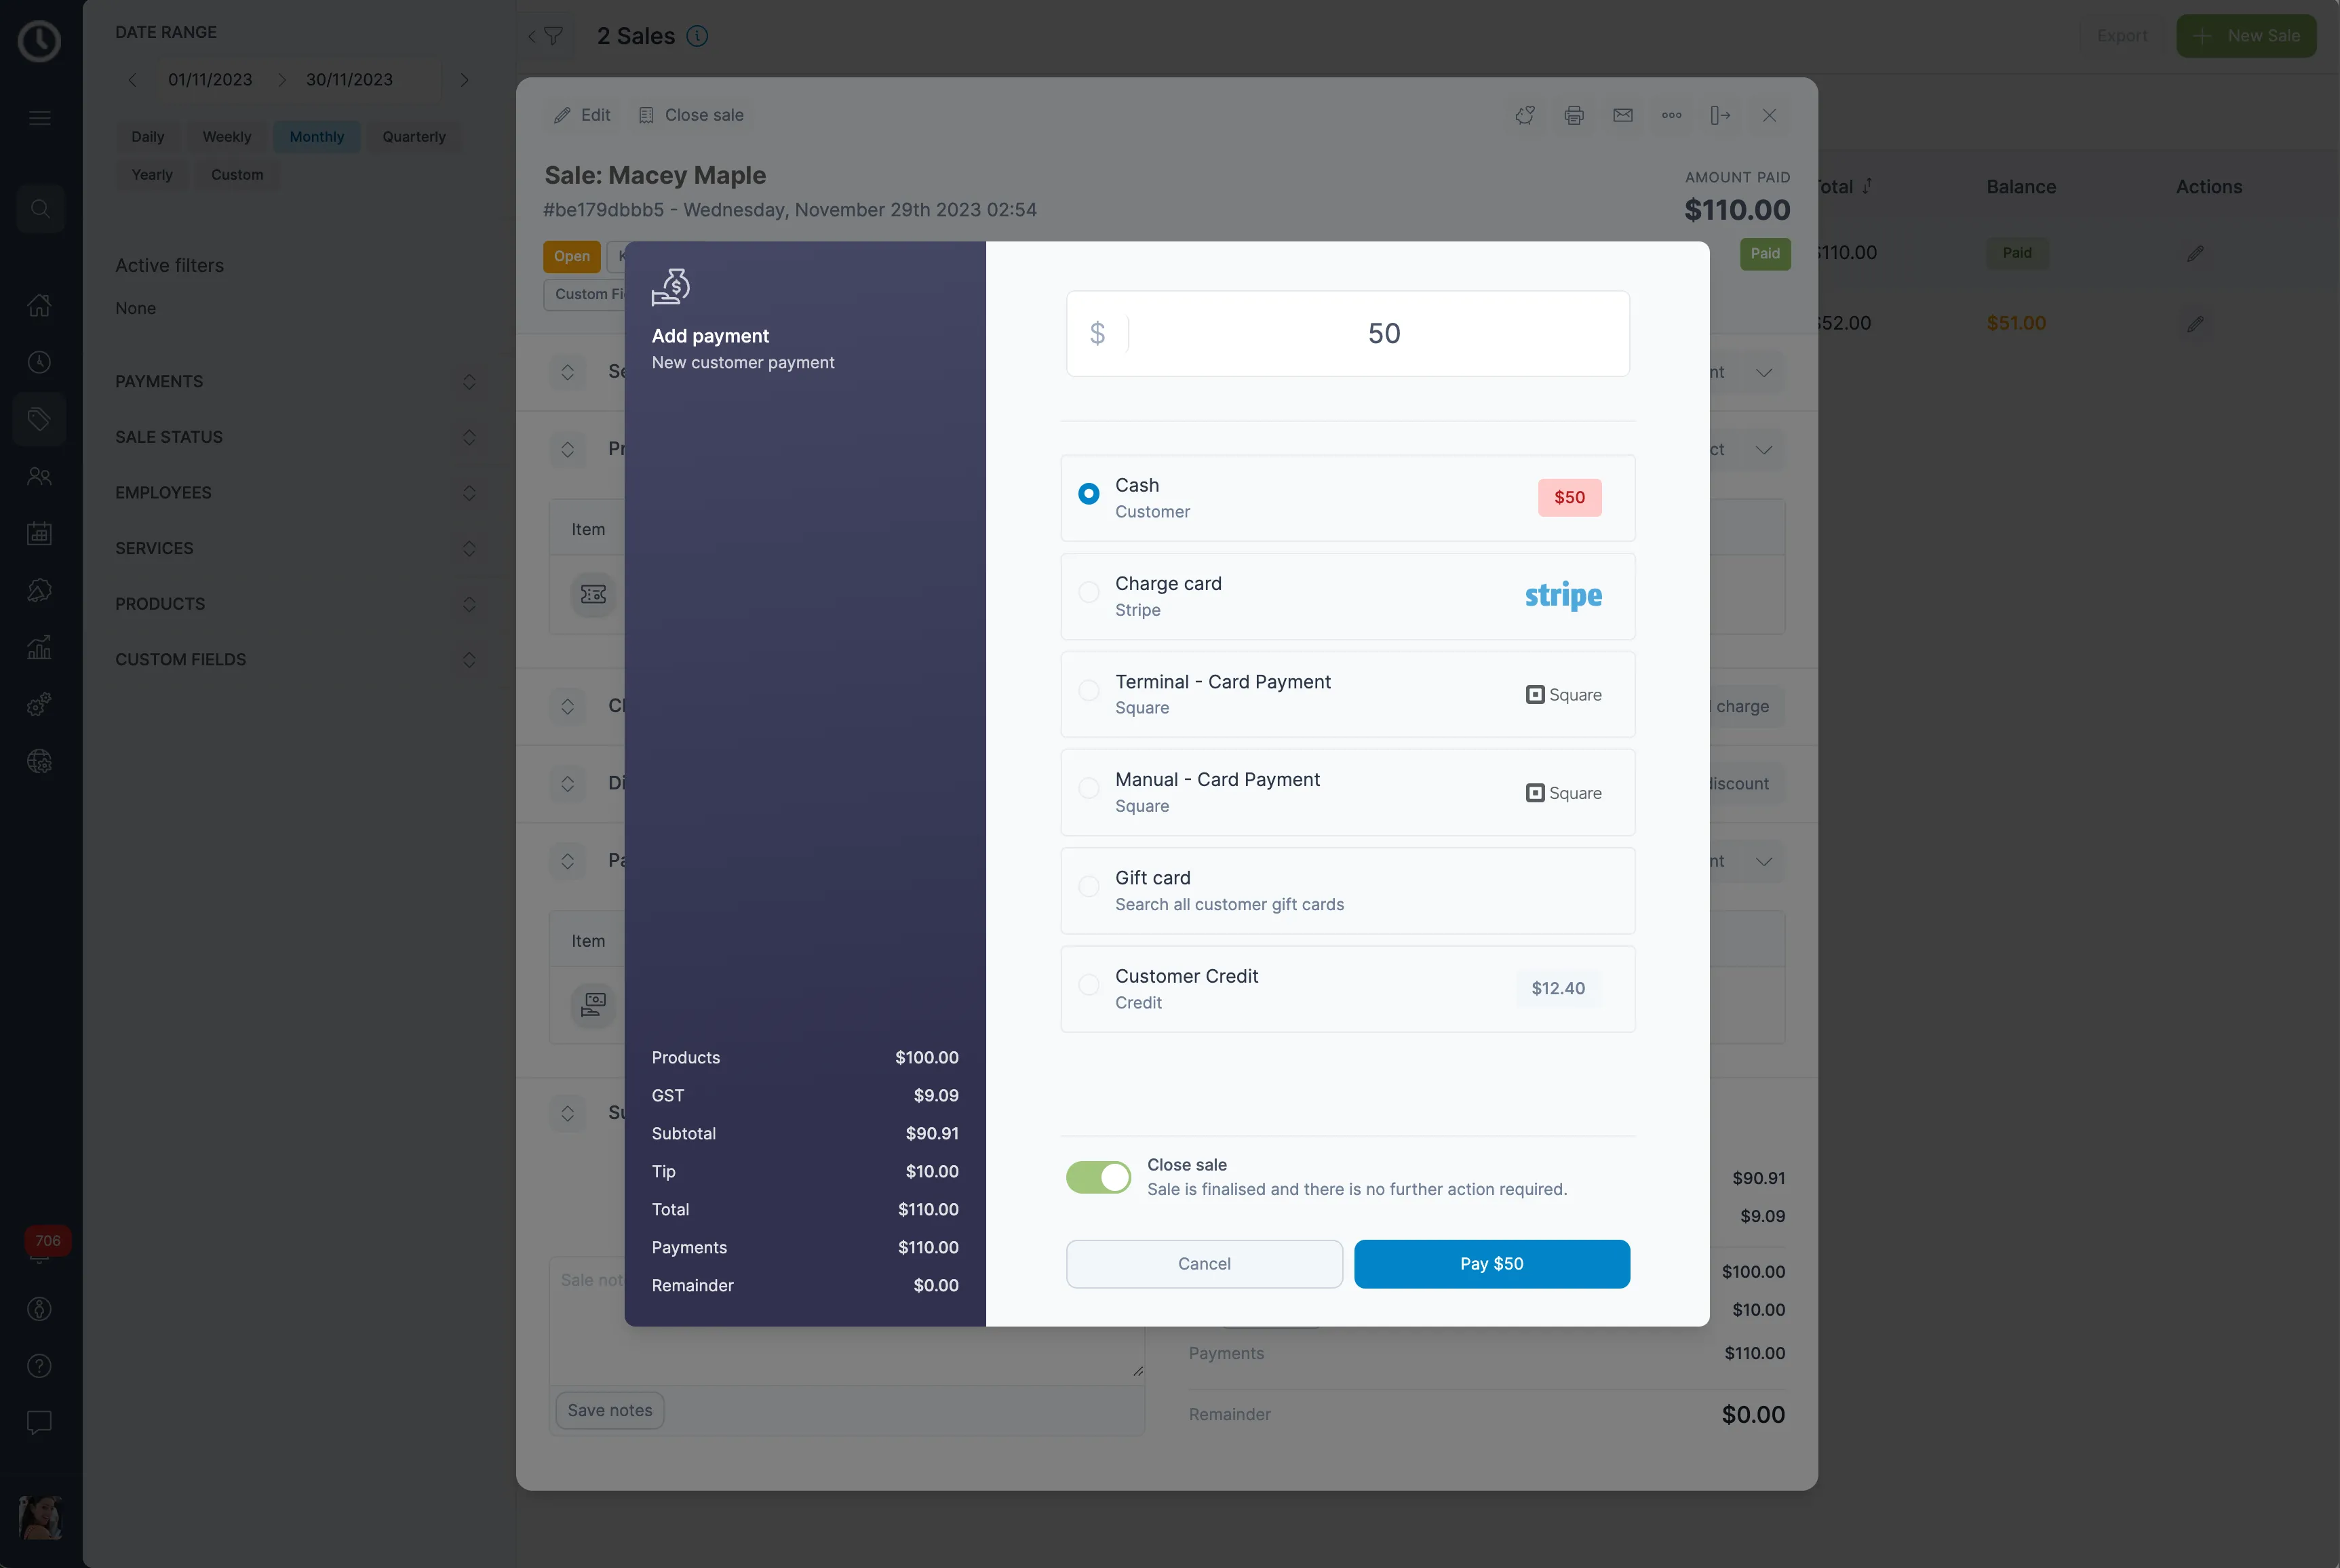
Task: Click the gift card search icon
Action: 1089,890
